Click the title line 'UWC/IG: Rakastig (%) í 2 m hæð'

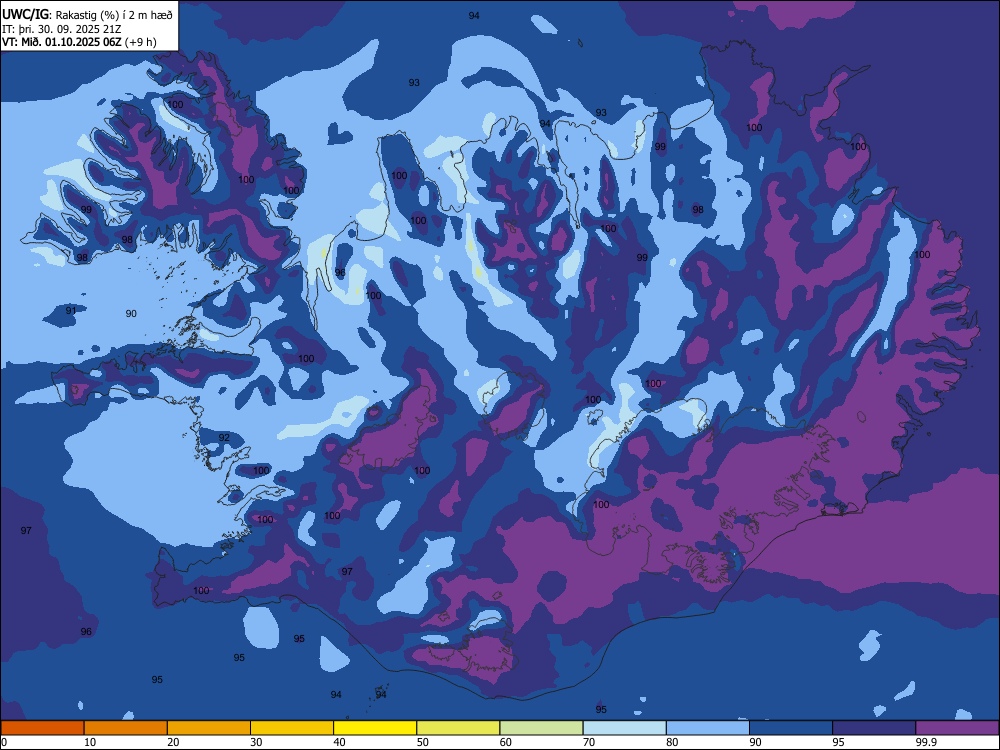click(87, 15)
